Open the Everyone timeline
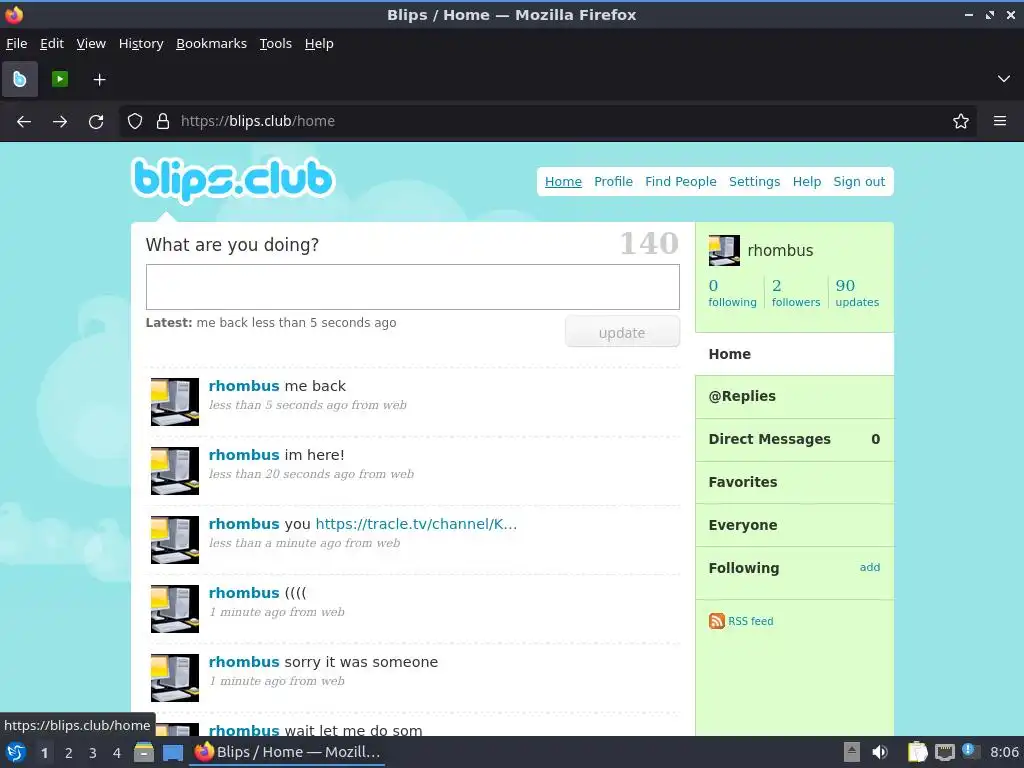This screenshot has width=1024, height=768. coord(794,525)
